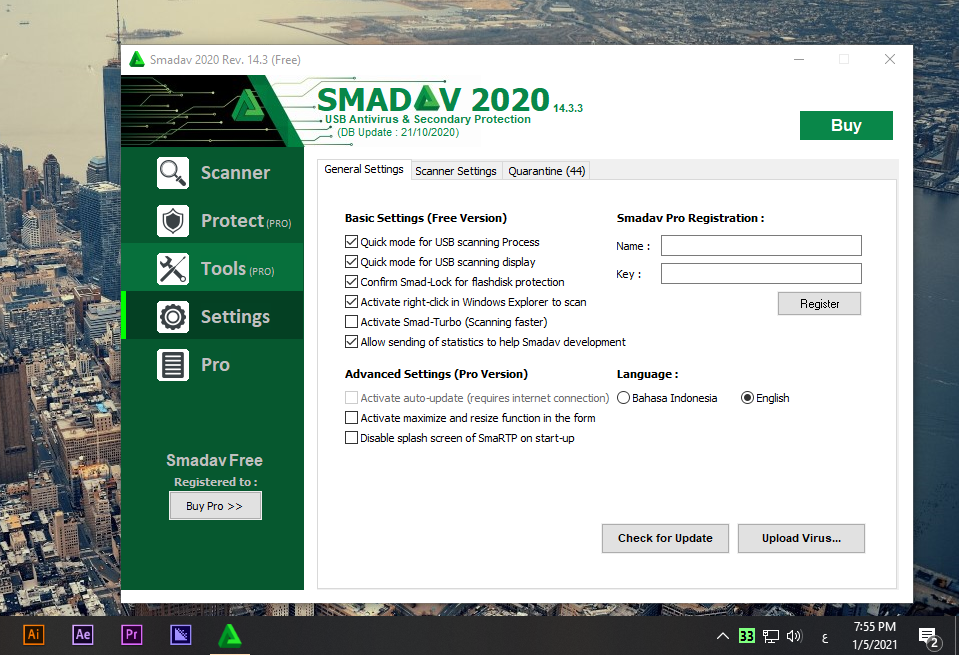Image resolution: width=959 pixels, height=655 pixels.
Task: Go to Tools (PRO) in sidebar
Action: click(x=237, y=269)
